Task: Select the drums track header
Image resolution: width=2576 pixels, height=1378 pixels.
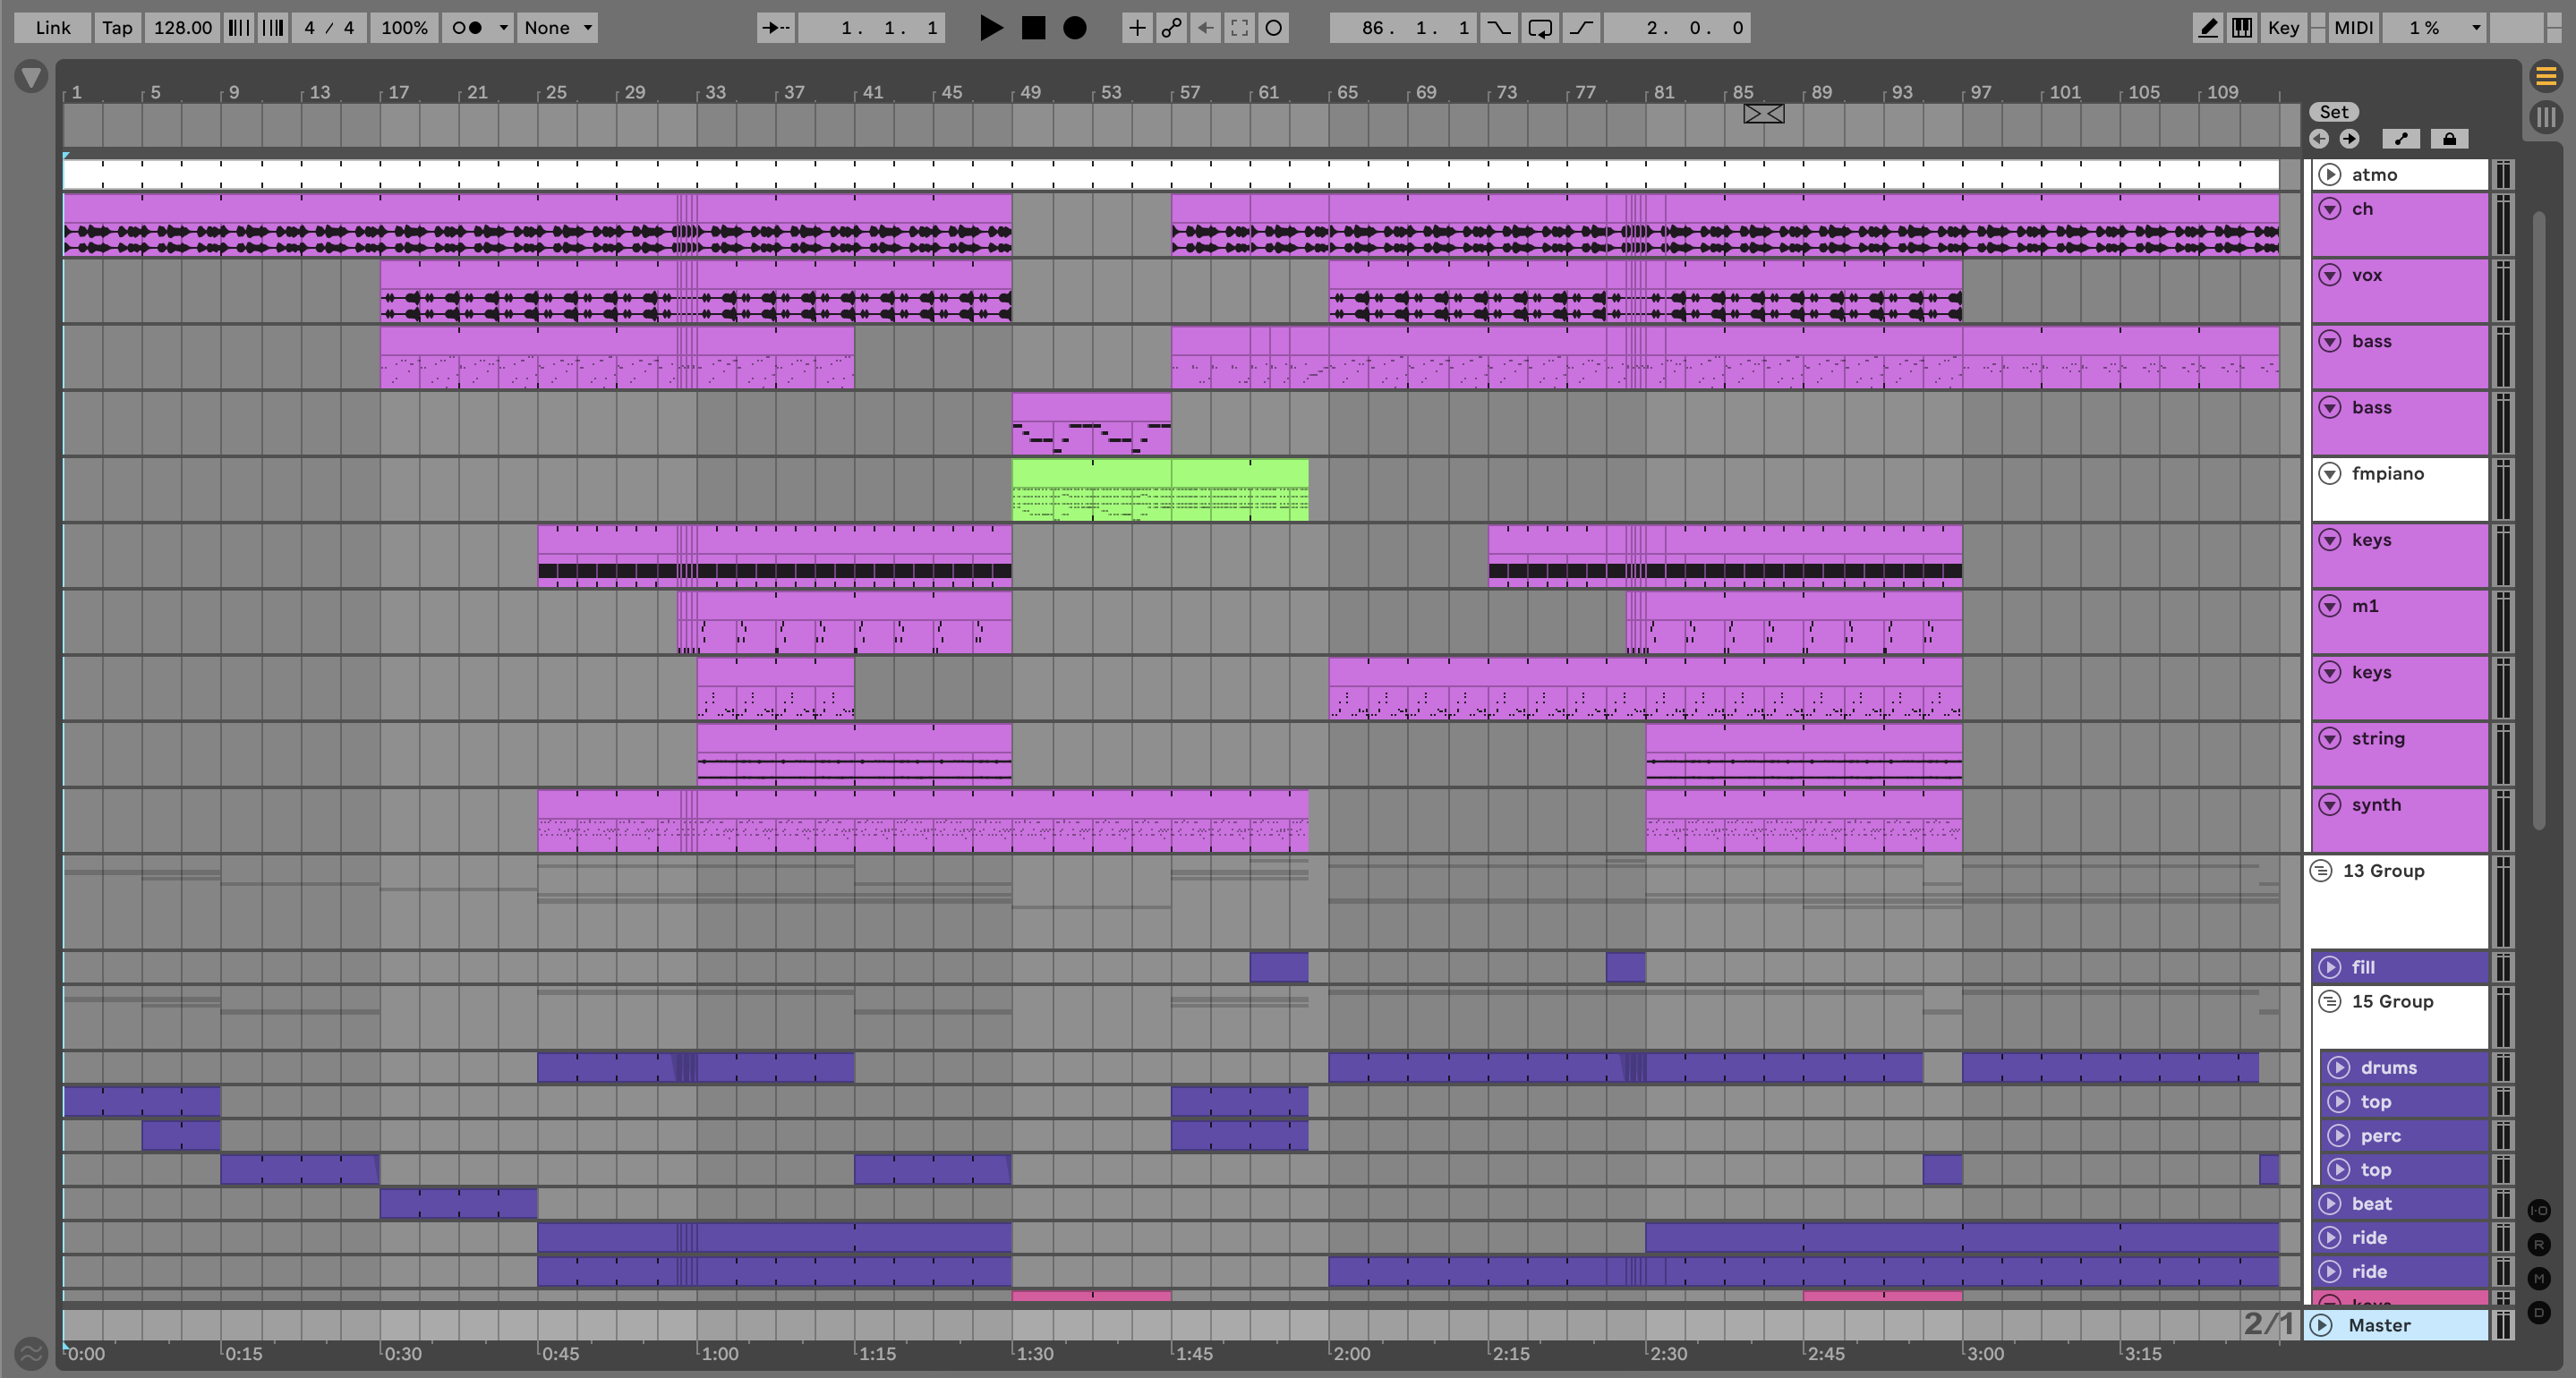Action: click(x=2410, y=1067)
